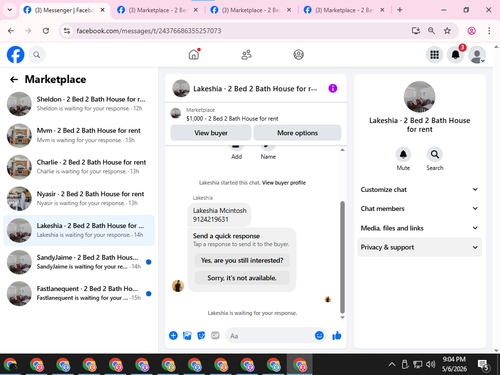Open Chrome three-dot menu
This screenshot has height=375, width=500.
tap(489, 31)
